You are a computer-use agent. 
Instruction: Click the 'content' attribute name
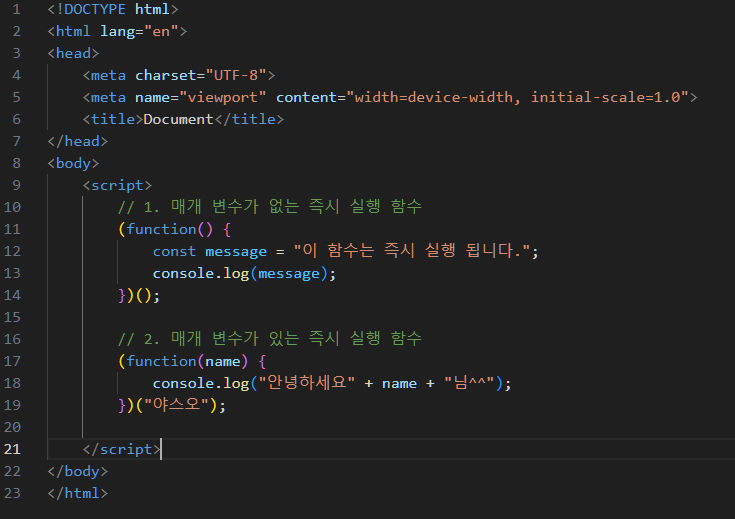[306, 98]
